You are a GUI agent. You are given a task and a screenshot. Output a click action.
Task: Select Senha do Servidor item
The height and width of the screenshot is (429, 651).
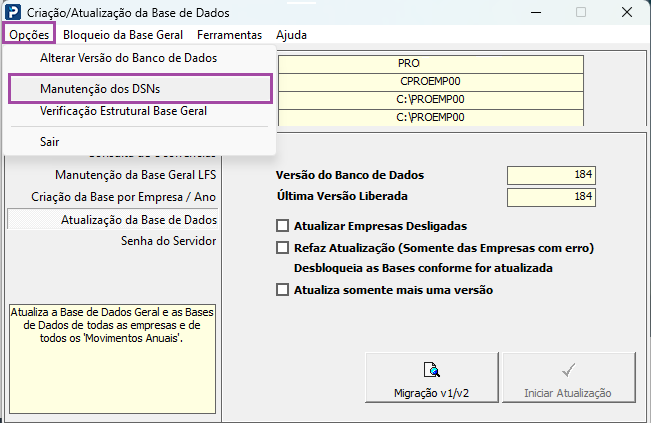168,241
